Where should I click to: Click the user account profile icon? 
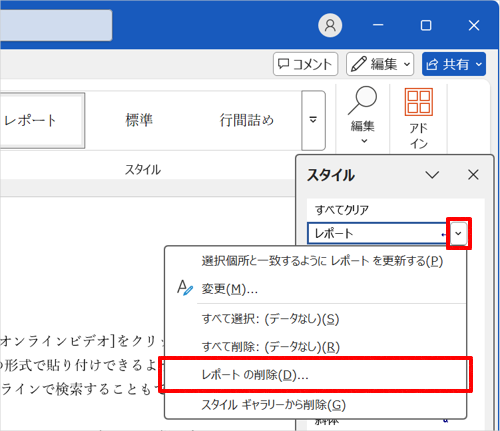coord(330,25)
